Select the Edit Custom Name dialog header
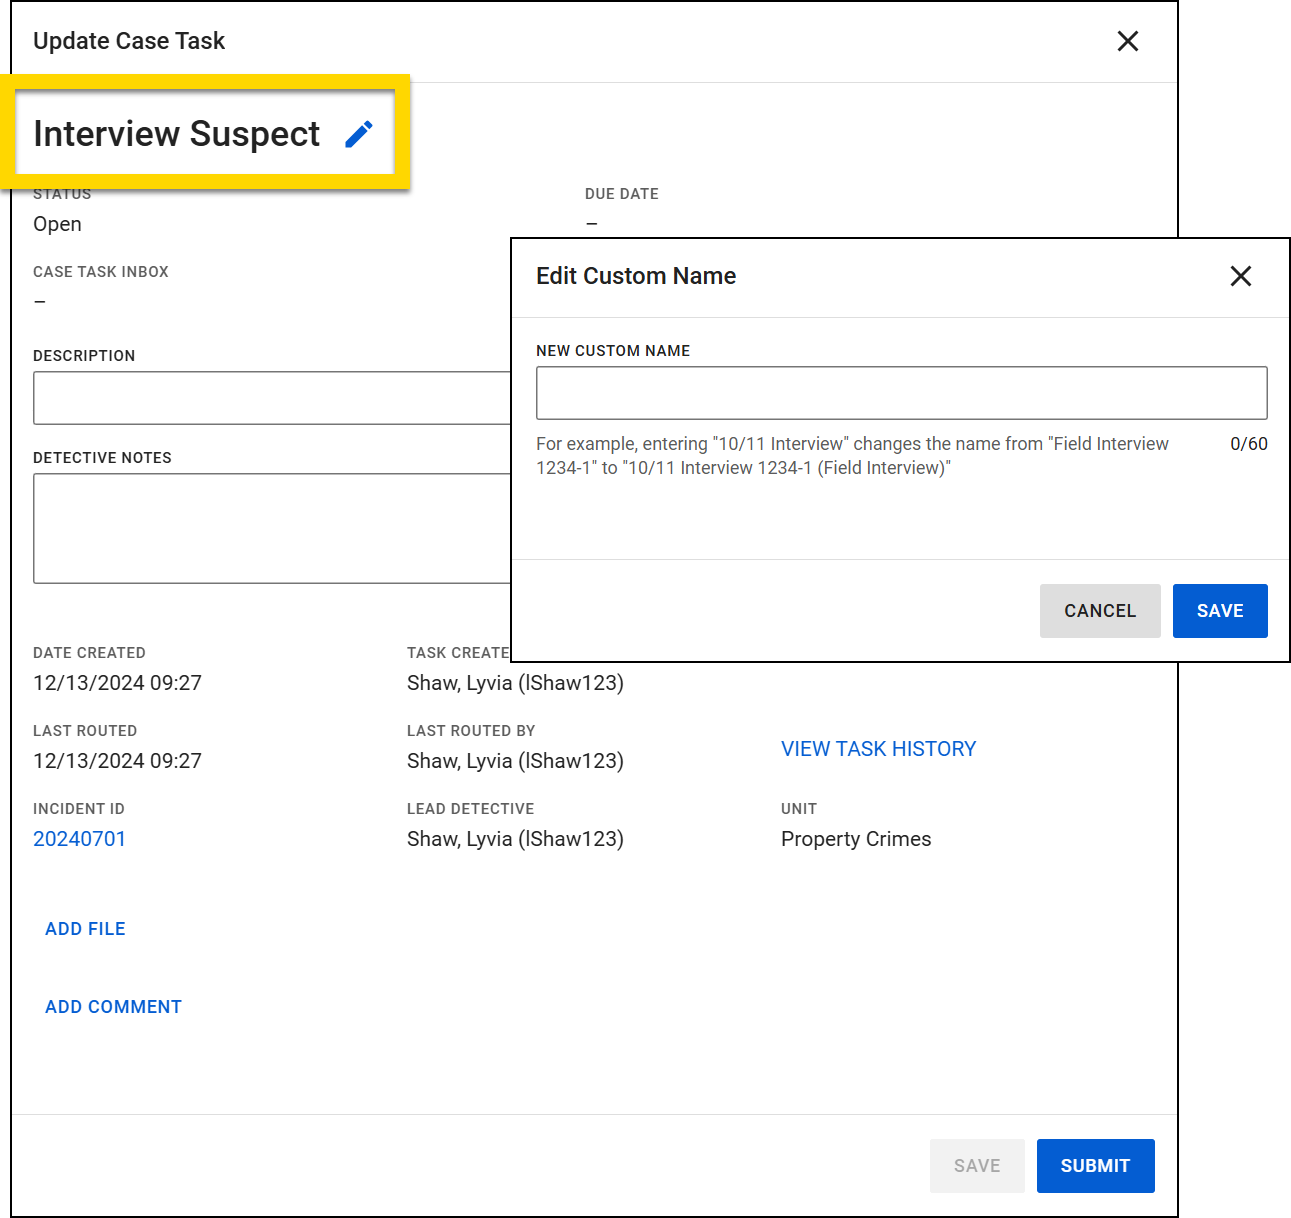Screen dimensions: 1291x1218 636,276
